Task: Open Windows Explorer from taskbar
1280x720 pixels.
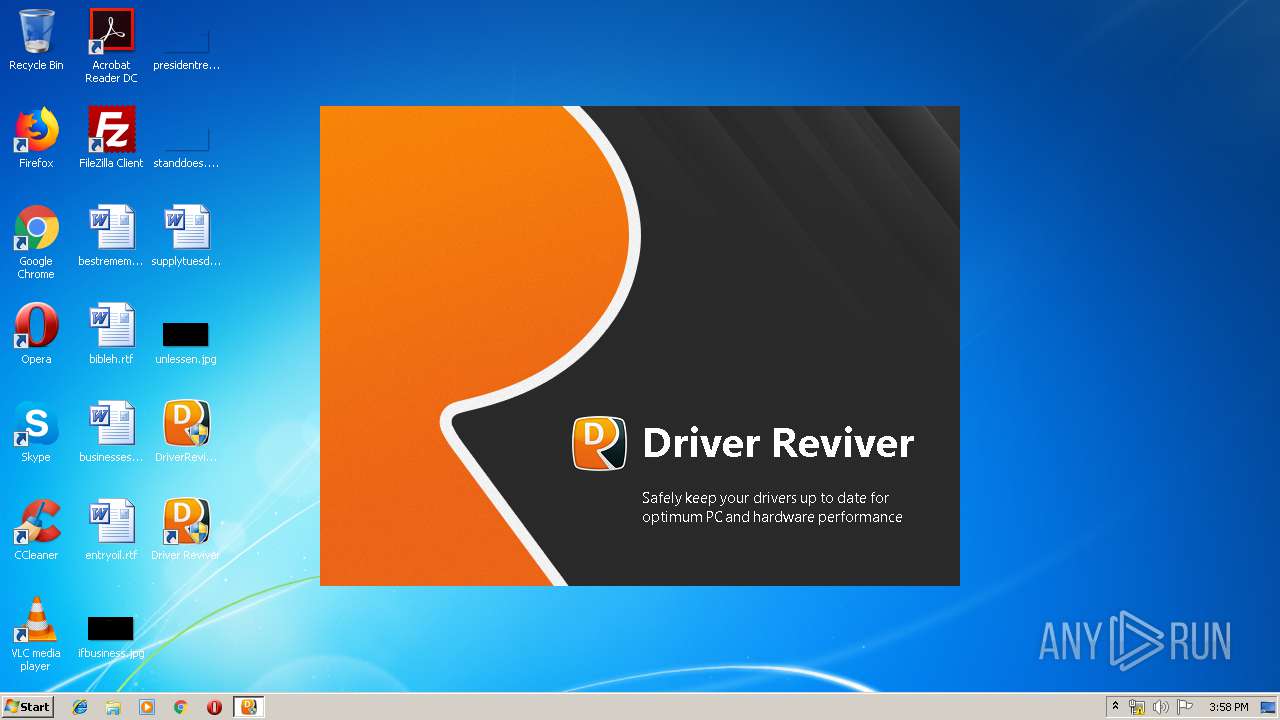Action: coord(113,707)
